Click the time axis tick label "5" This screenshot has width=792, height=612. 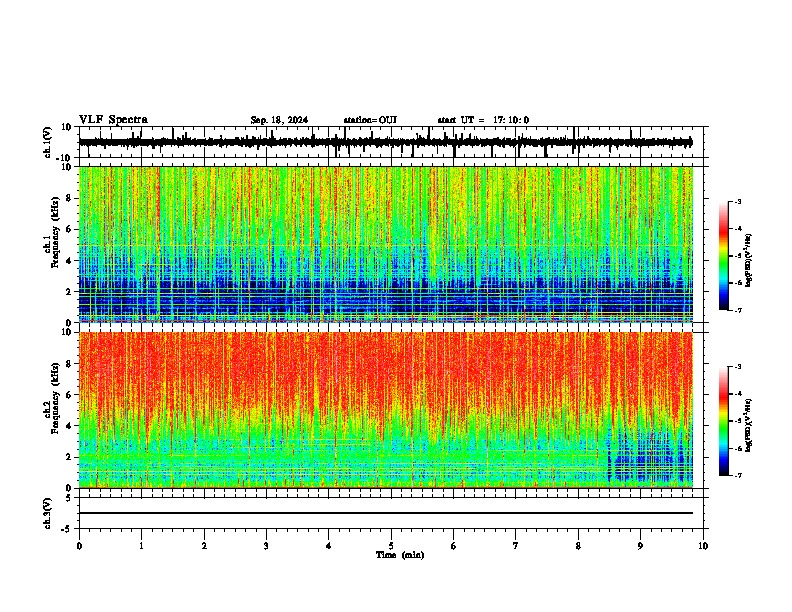[x=391, y=546]
